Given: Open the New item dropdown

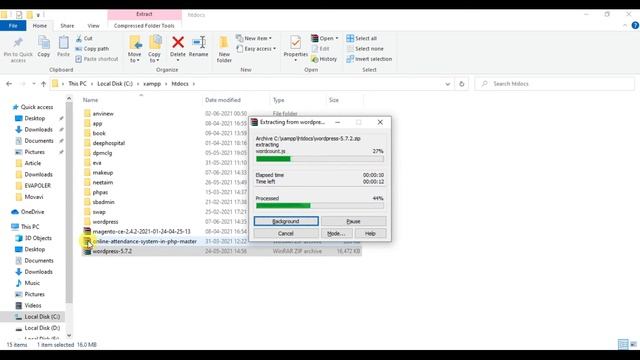Looking at the screenshot, I should (x=253, y=38).
